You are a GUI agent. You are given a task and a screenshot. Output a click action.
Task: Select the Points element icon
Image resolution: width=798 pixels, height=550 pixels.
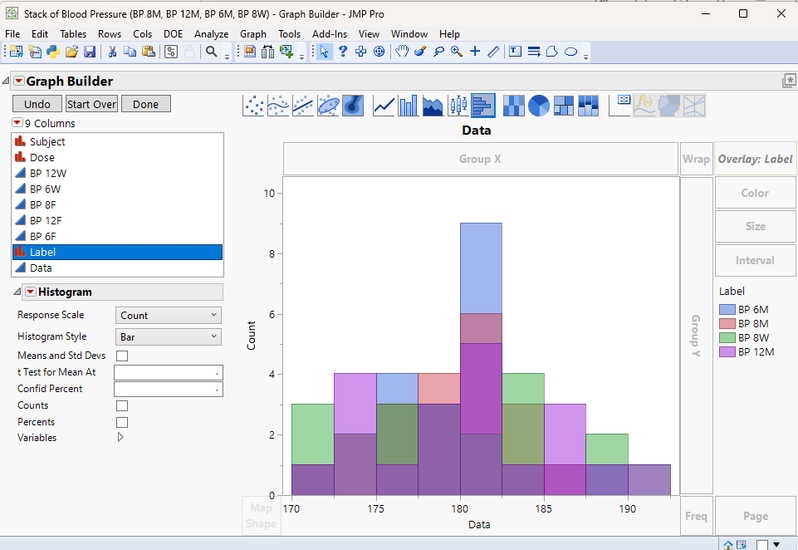coord(253,106)
